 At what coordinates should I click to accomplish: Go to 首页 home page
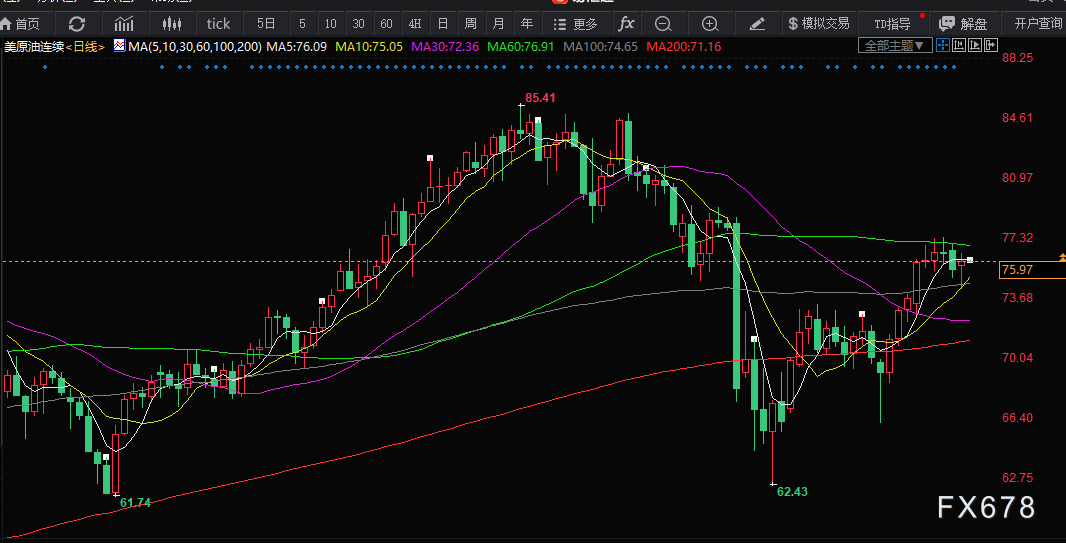[20, 24]
